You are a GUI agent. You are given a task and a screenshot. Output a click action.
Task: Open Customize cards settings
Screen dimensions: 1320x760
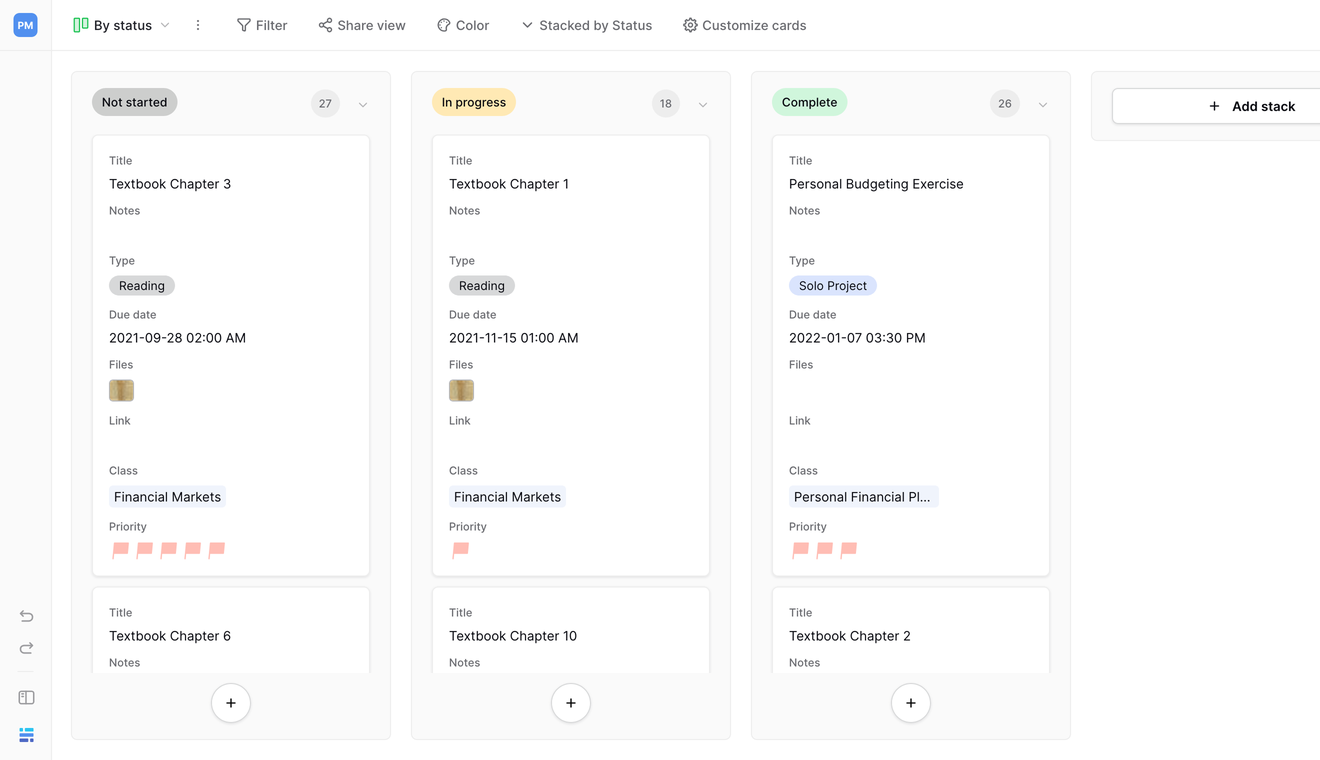[744, 26]
